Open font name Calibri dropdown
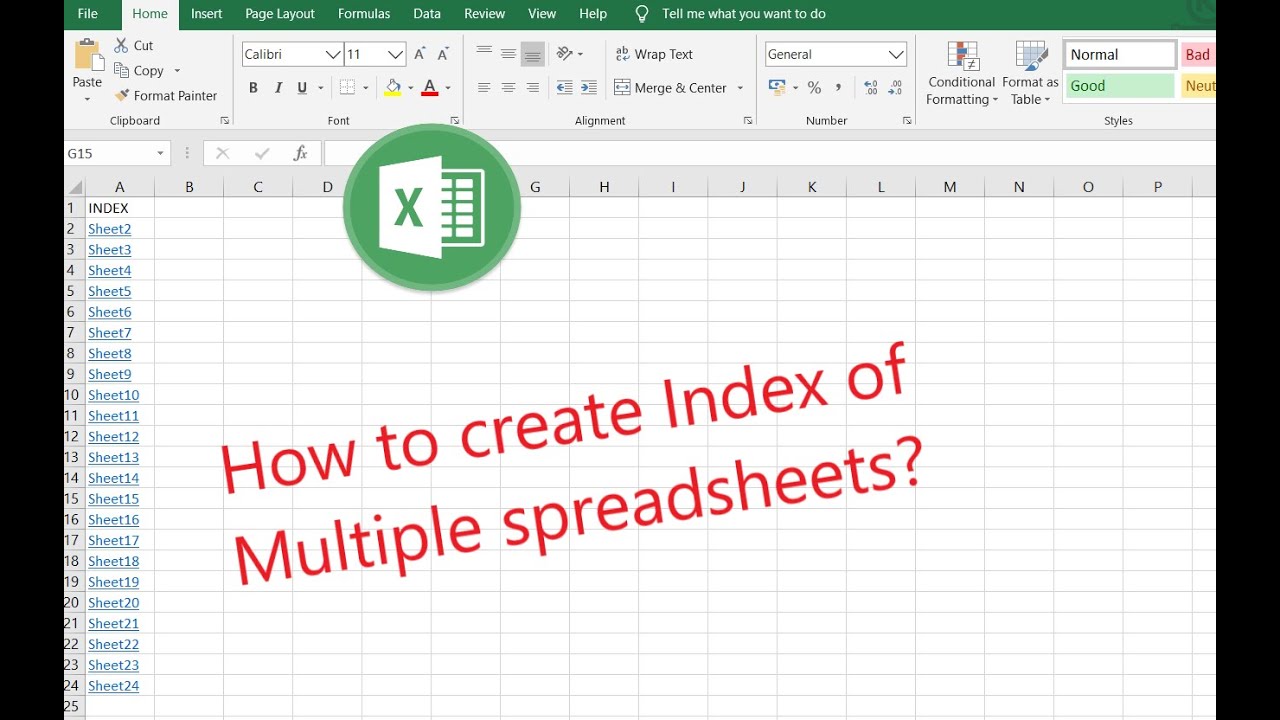The image size is (1280, 720). 333,55
